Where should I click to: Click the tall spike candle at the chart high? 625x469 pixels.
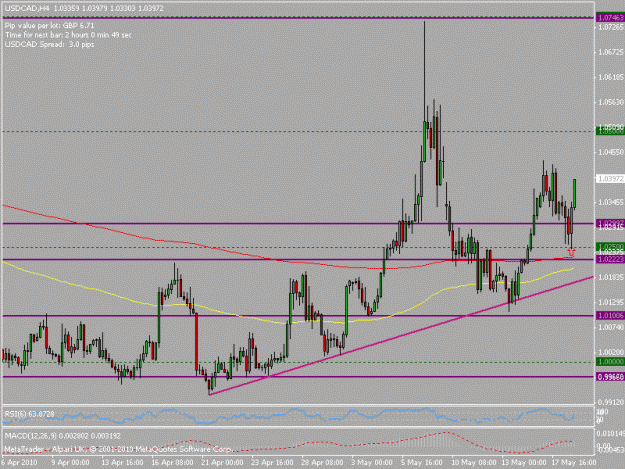[425, 91]
